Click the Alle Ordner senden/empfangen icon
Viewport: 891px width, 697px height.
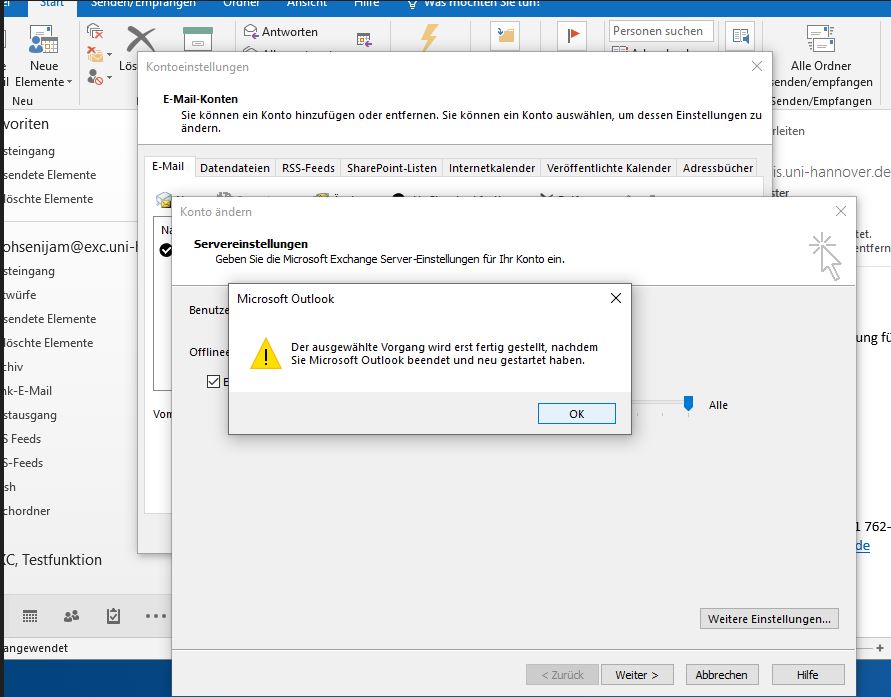[821, 39]
